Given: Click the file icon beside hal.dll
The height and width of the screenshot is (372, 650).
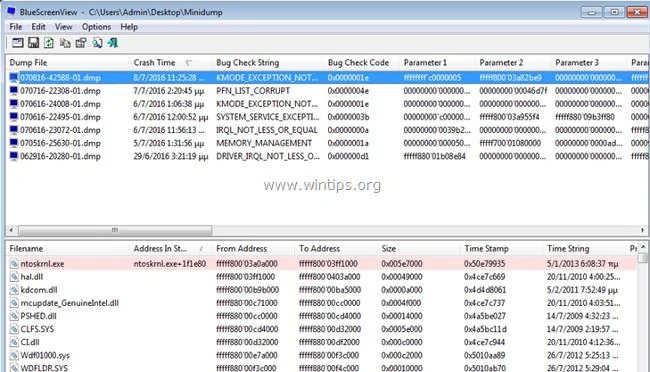Looking at the screenshot, I should click(14, 277).
